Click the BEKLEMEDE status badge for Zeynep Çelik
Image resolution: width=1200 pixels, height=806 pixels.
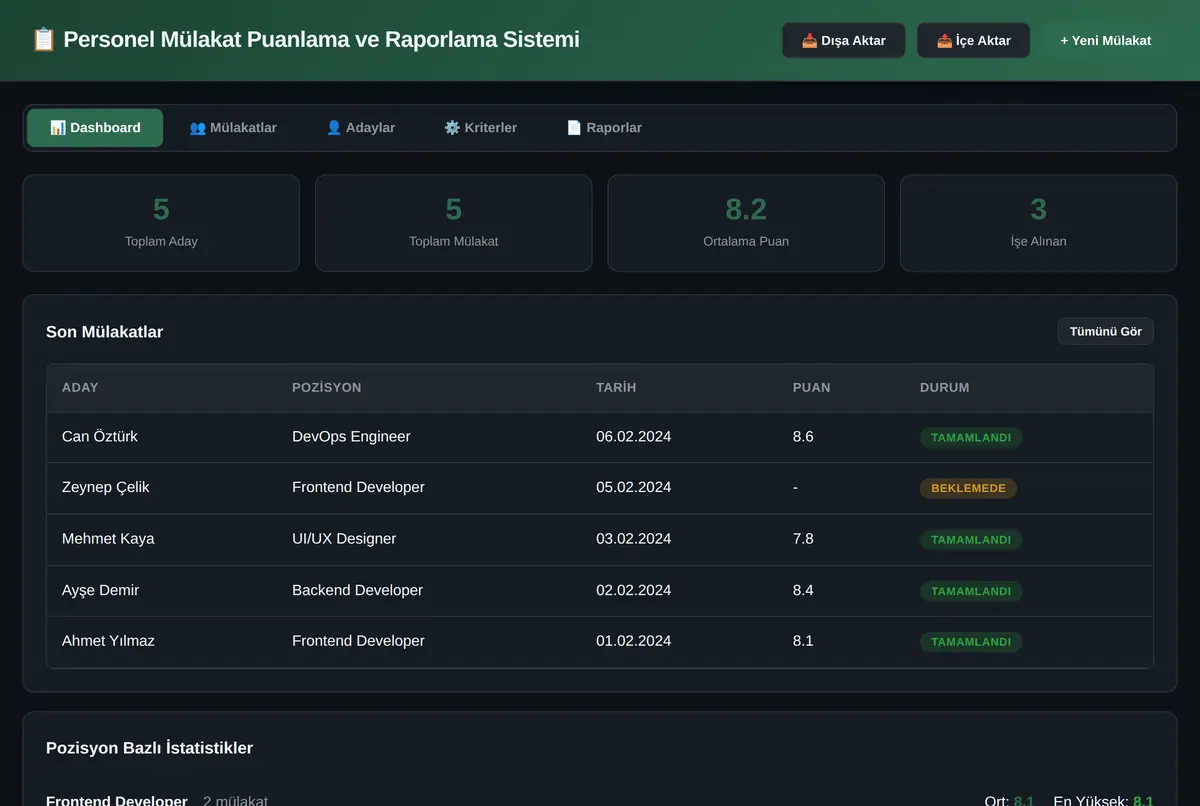(968, 489)
